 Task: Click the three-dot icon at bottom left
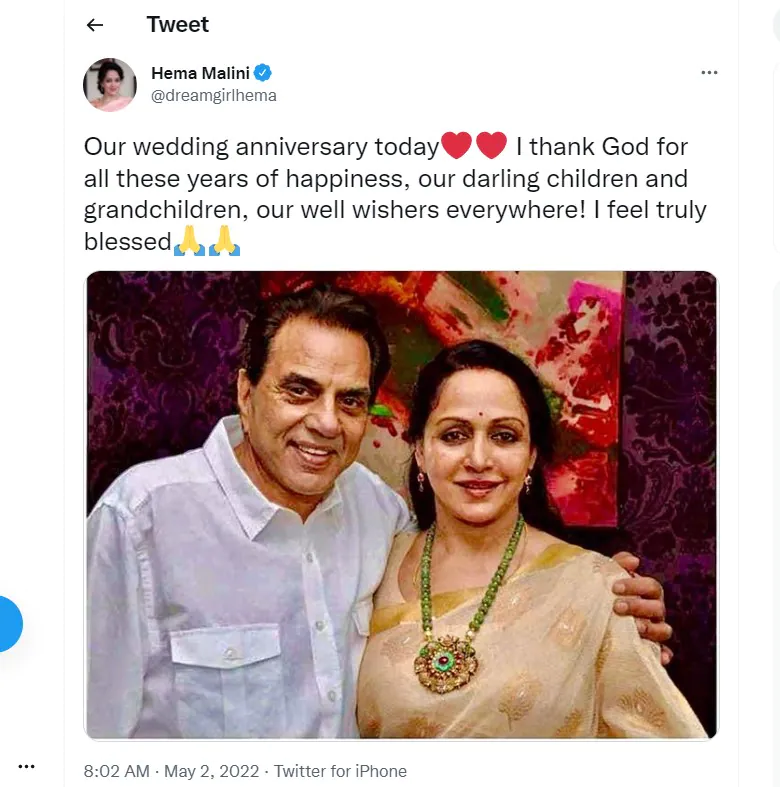pos(27,767)
